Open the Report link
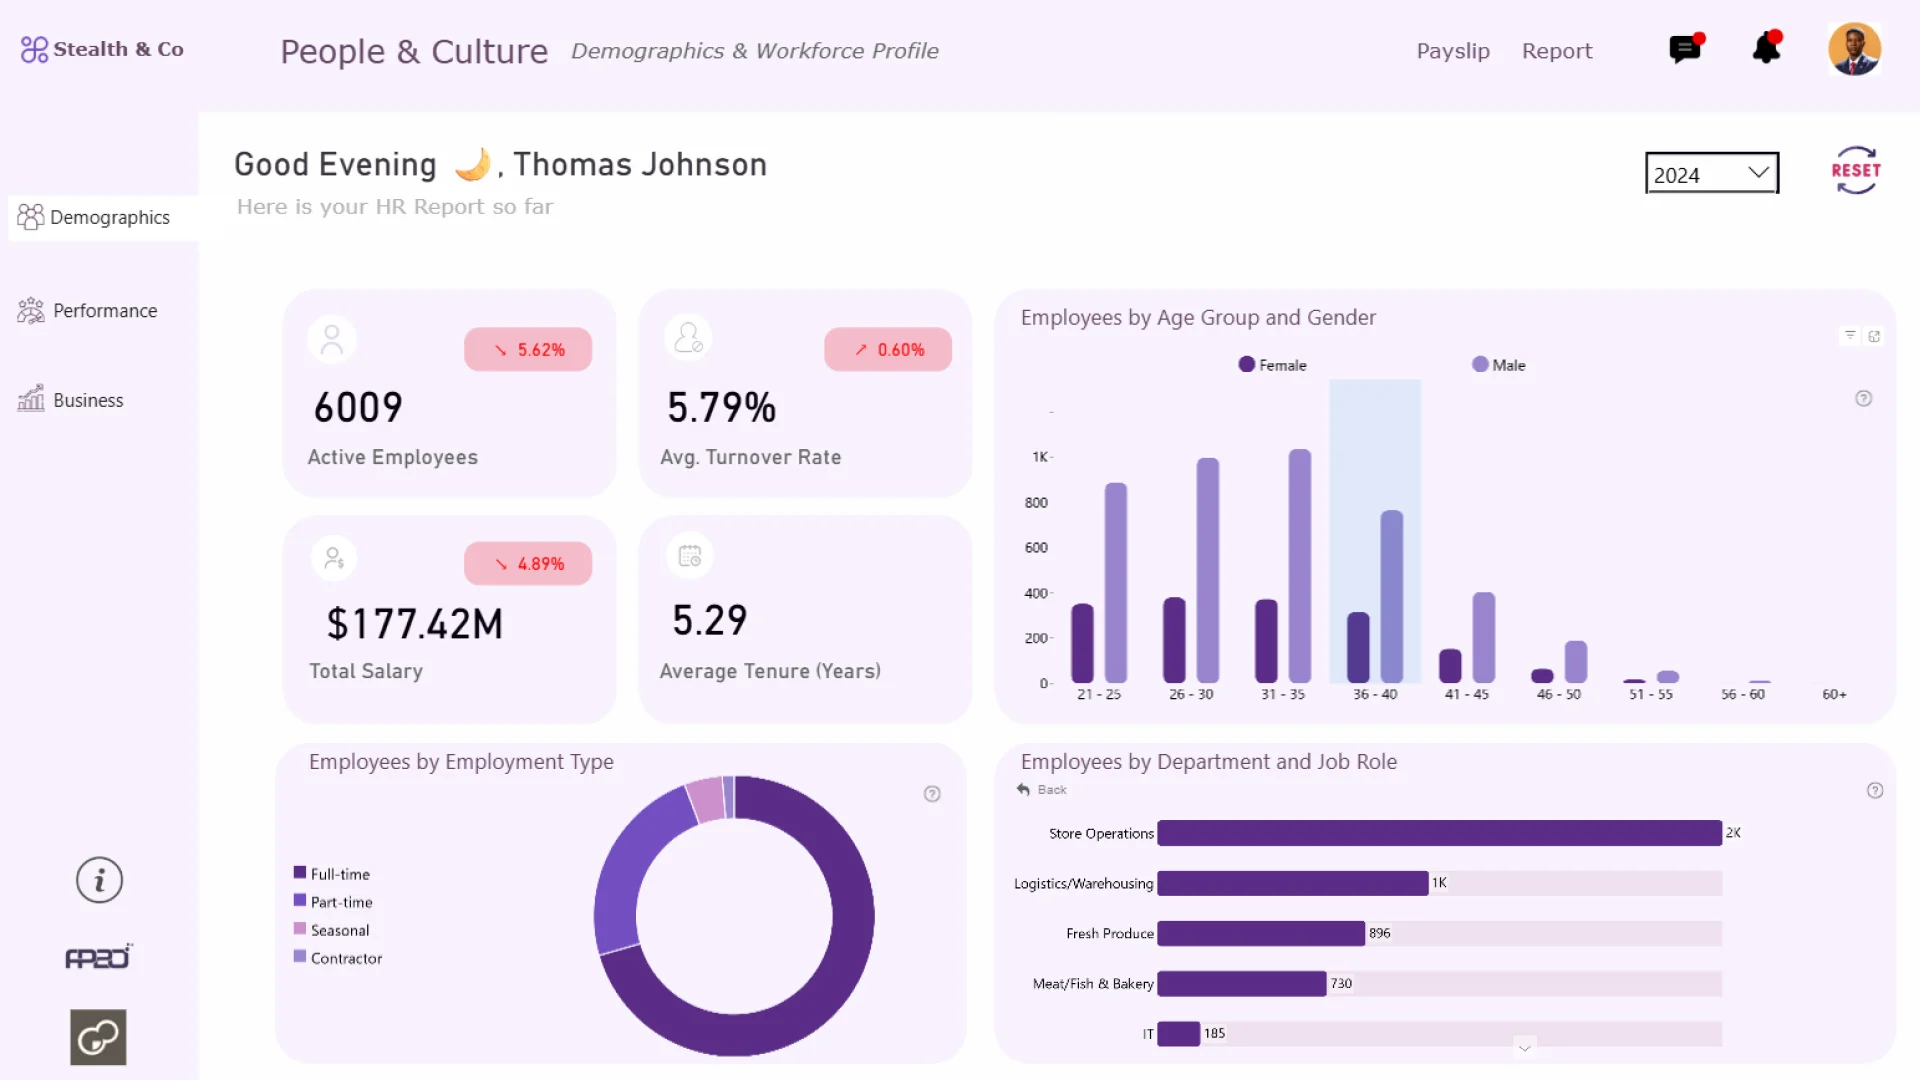This screenshot has width=1920, height=1080. (1556, 51)
